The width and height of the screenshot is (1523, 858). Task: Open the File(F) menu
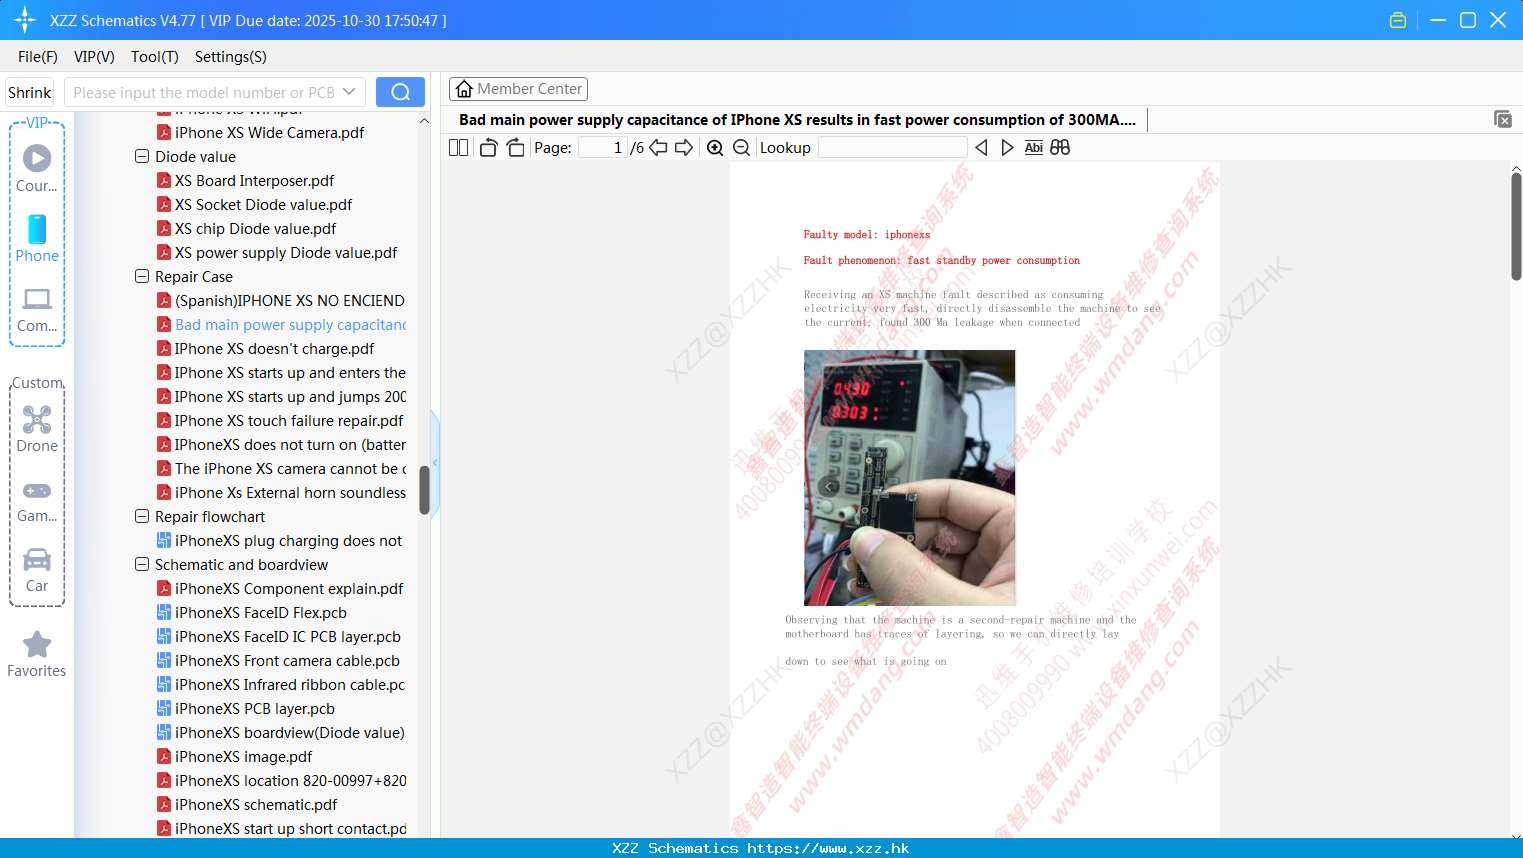38,57
